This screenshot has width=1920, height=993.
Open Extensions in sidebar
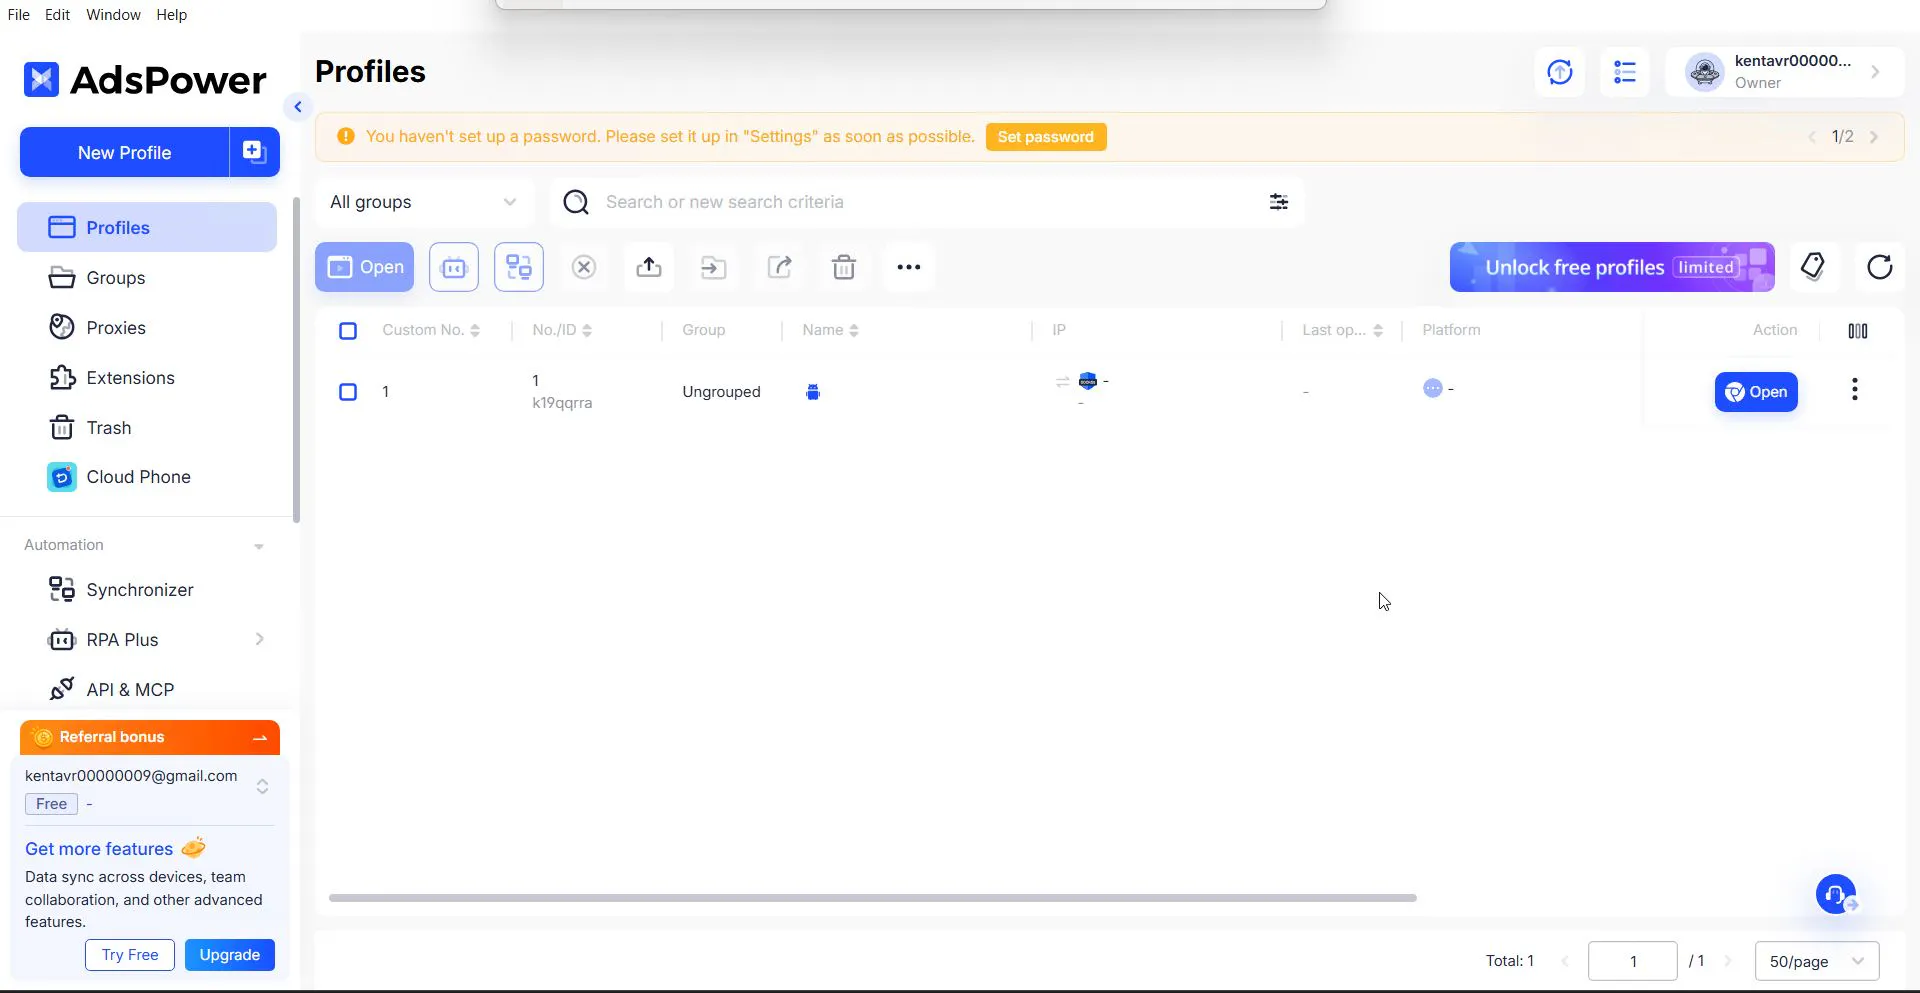pyautogui.click(x=147, y=378)
